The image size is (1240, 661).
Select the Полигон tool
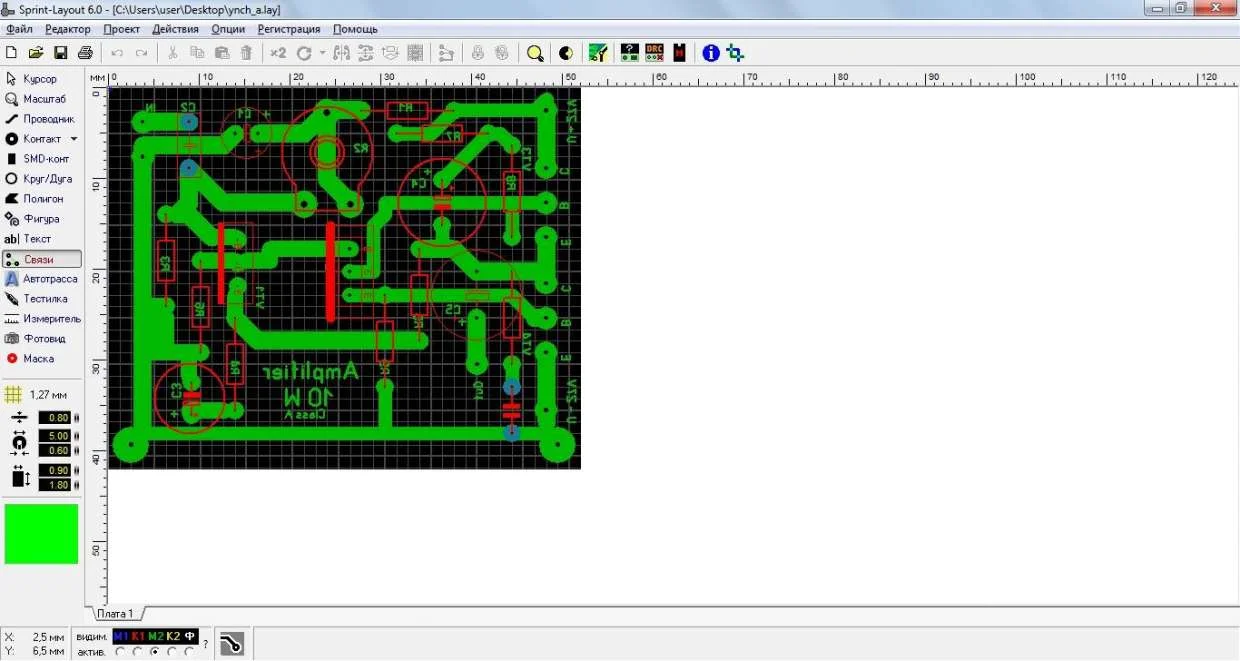click(42, 199)
